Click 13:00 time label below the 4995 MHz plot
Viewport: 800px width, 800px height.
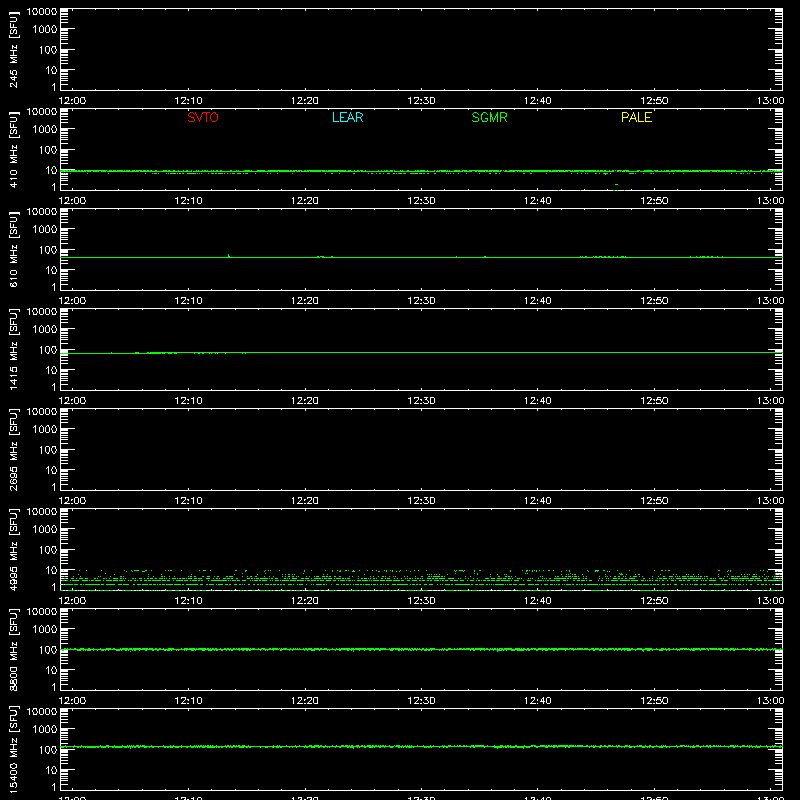770,601
